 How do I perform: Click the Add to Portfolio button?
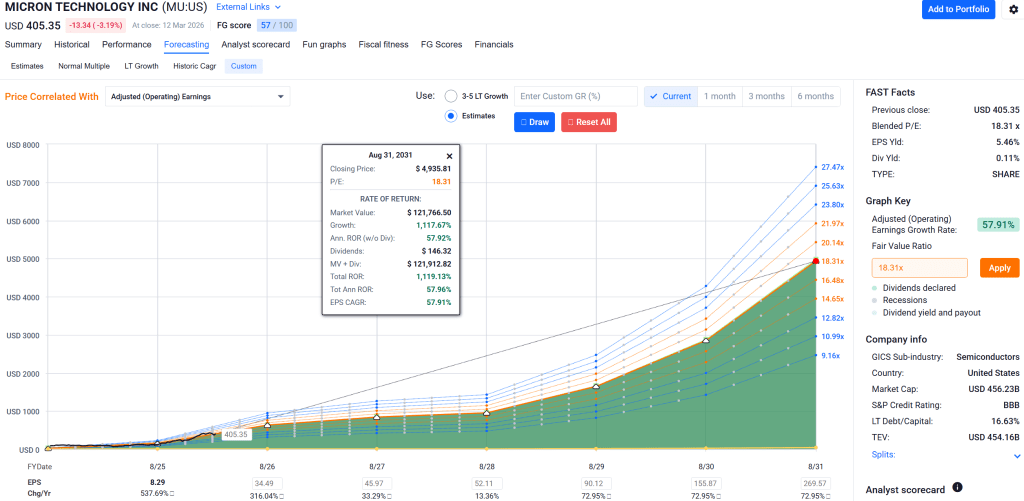958,9
